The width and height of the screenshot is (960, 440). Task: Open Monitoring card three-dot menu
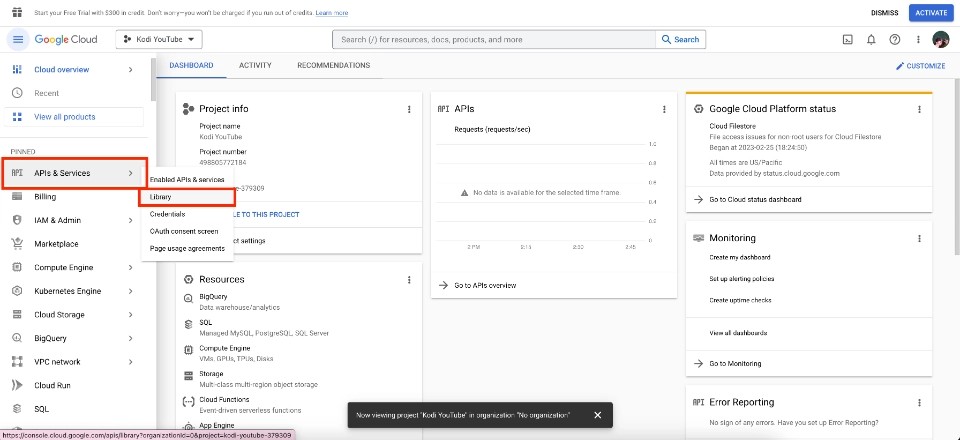[x=919, y=238]
